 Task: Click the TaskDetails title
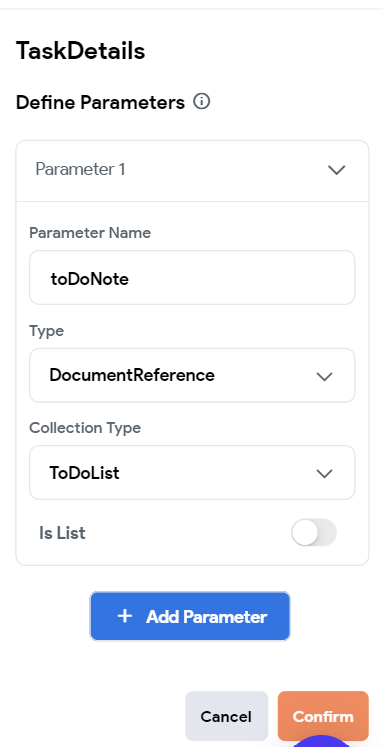[81, 50]
